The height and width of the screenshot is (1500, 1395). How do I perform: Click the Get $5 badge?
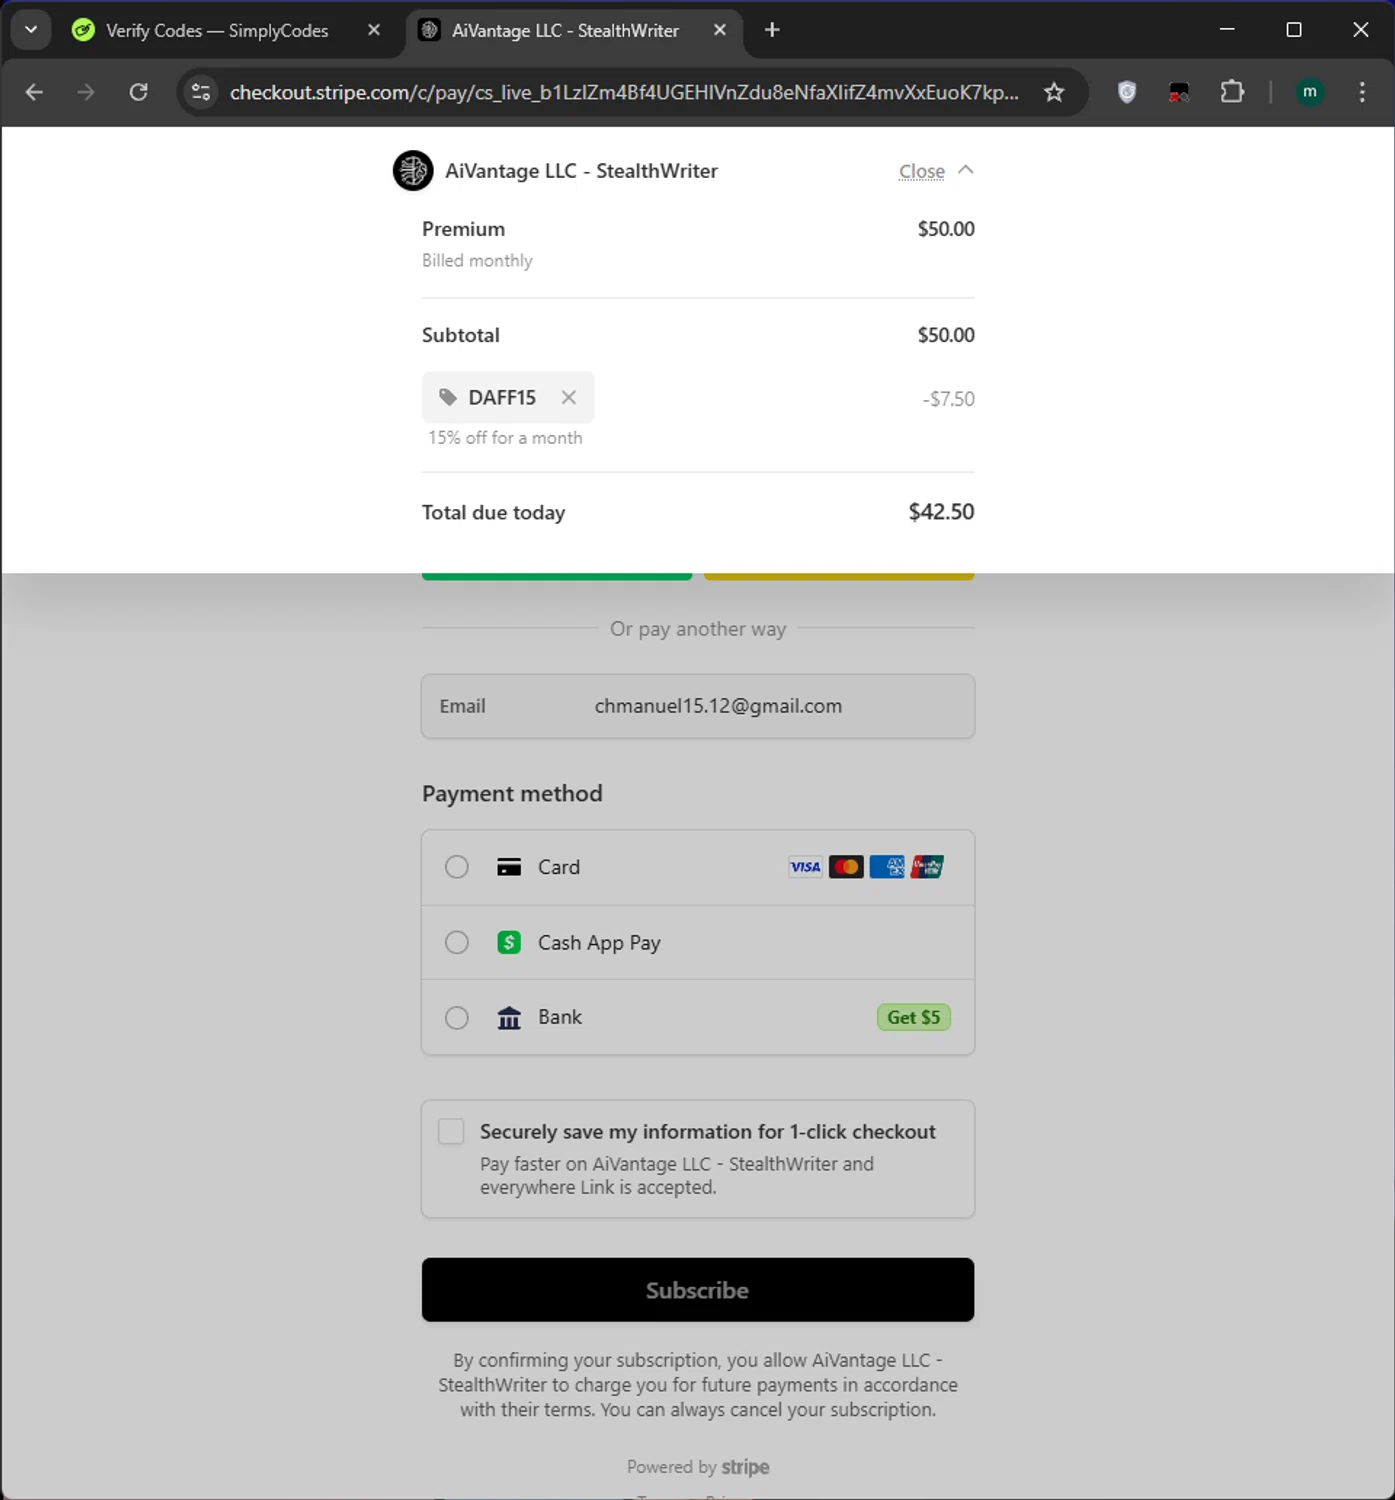pos(914,1017)
